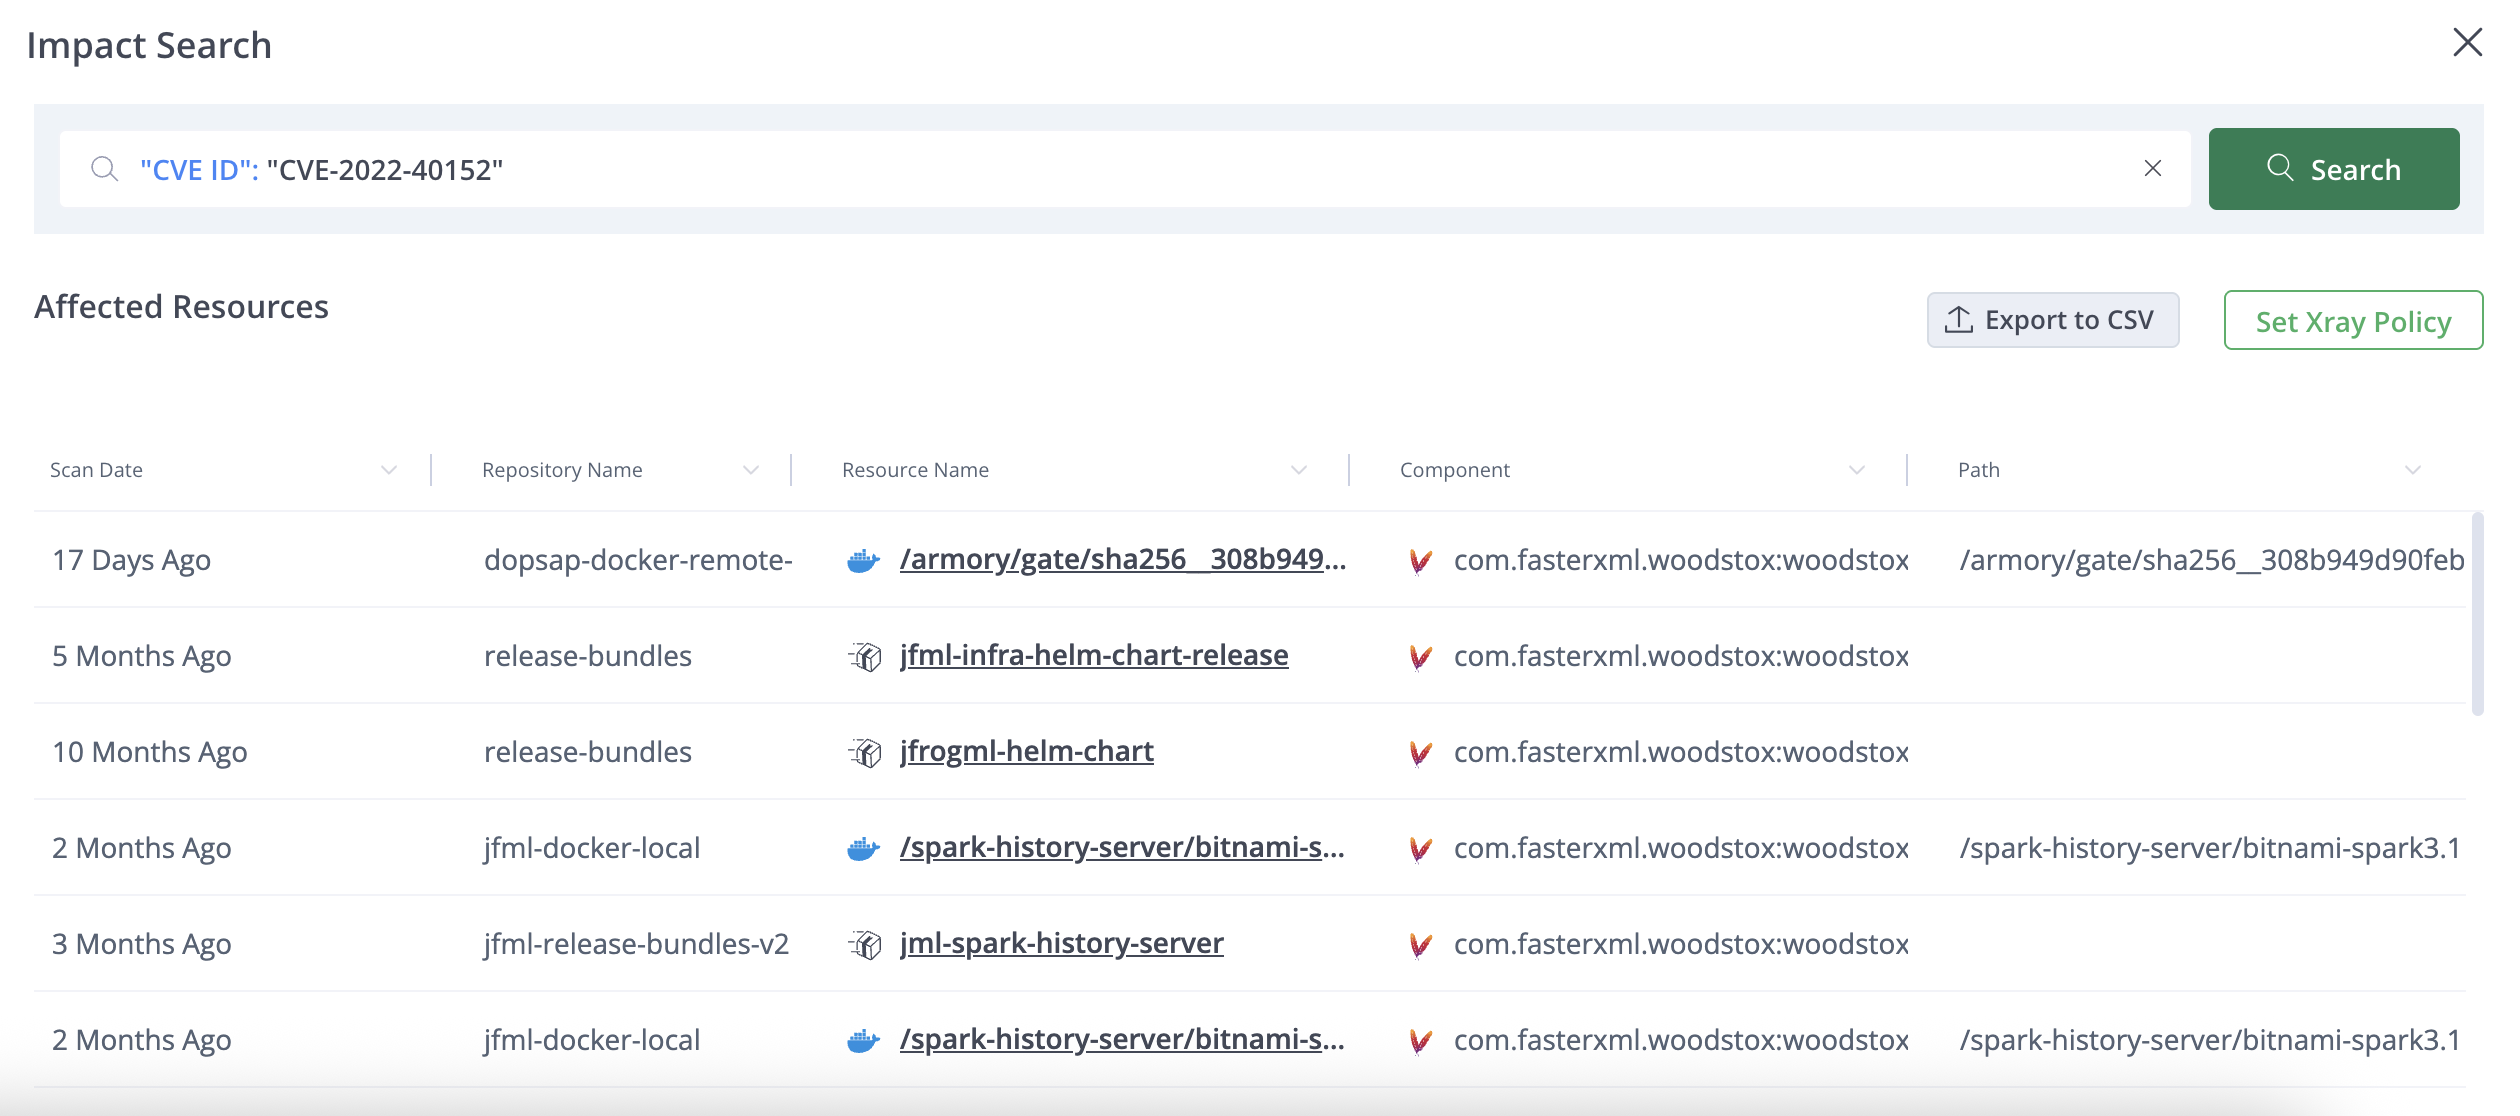
Task: Expand the Resource Name column chevron
Action: coord(1298,470)
